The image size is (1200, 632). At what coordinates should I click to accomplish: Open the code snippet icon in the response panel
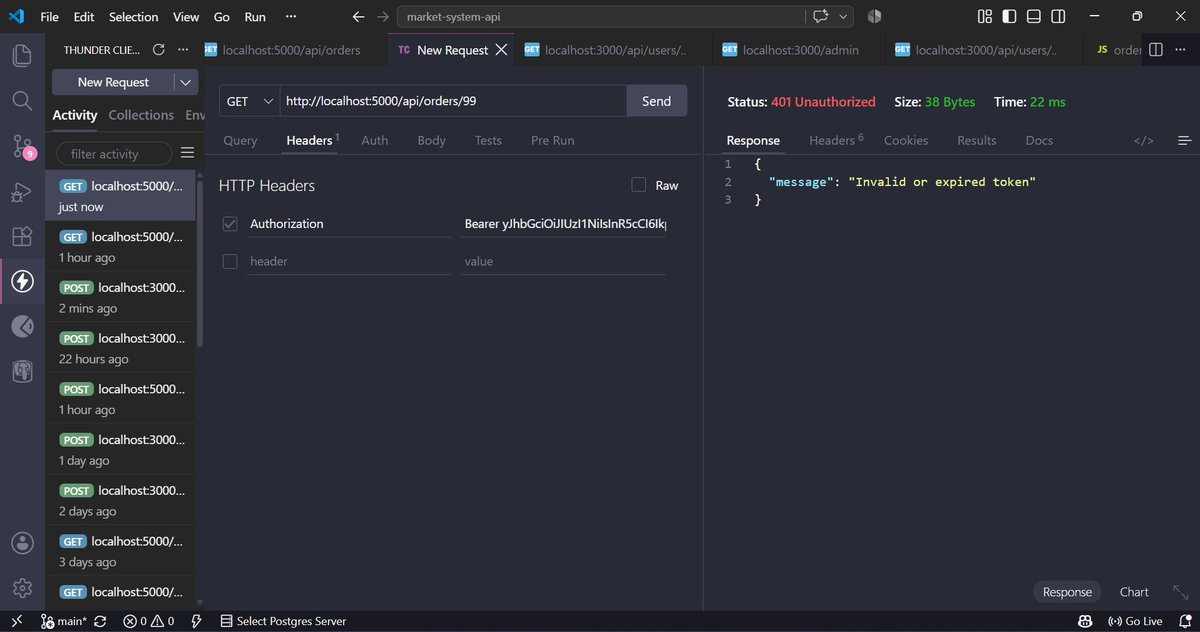1144,141
